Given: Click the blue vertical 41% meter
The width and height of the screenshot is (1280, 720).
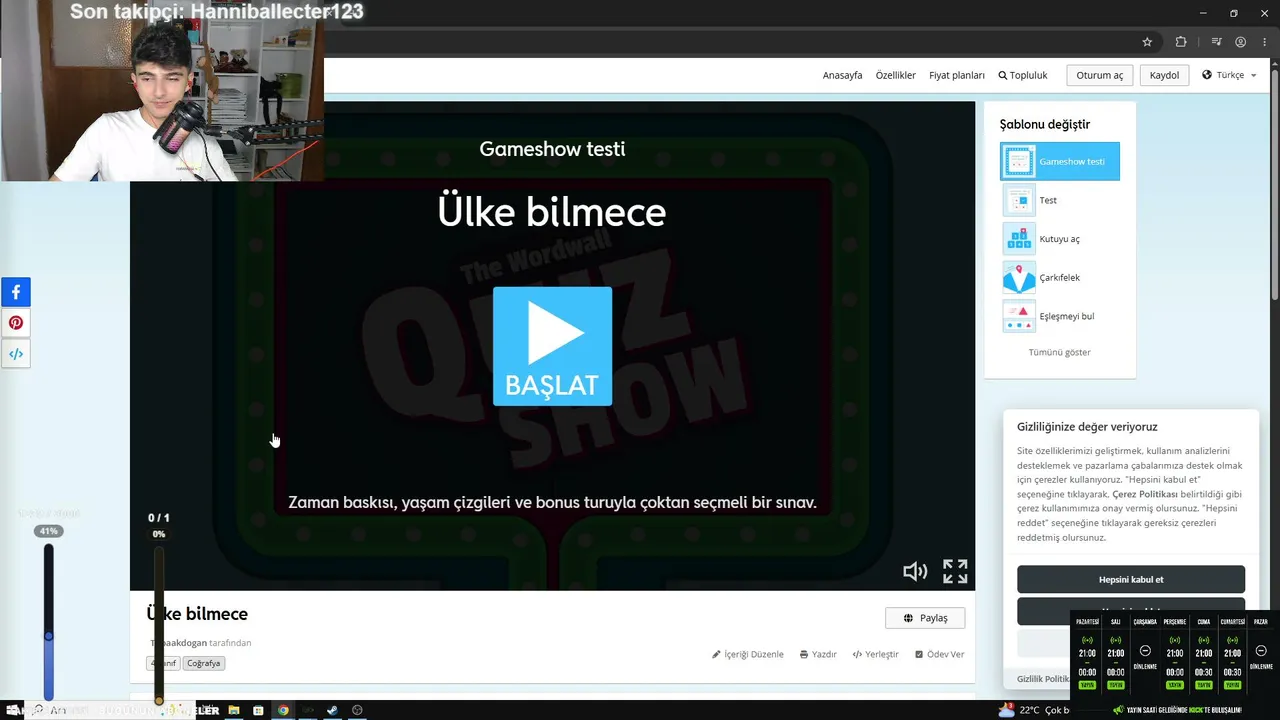Looking at the screenshot, I should (x=48, y=620).
